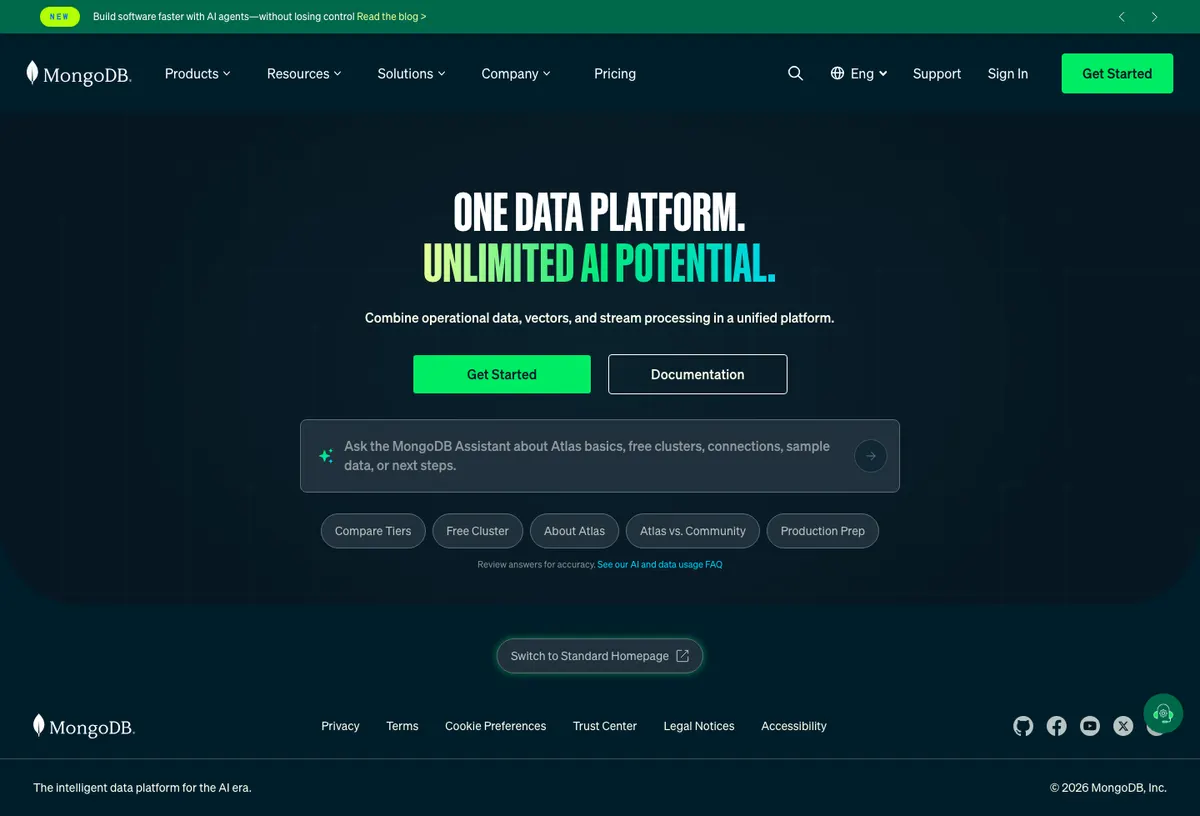This screenshot has height=816, width=1200.
Task: Select the Atlas vs. Community chip
Action: [x=693, y=531]
